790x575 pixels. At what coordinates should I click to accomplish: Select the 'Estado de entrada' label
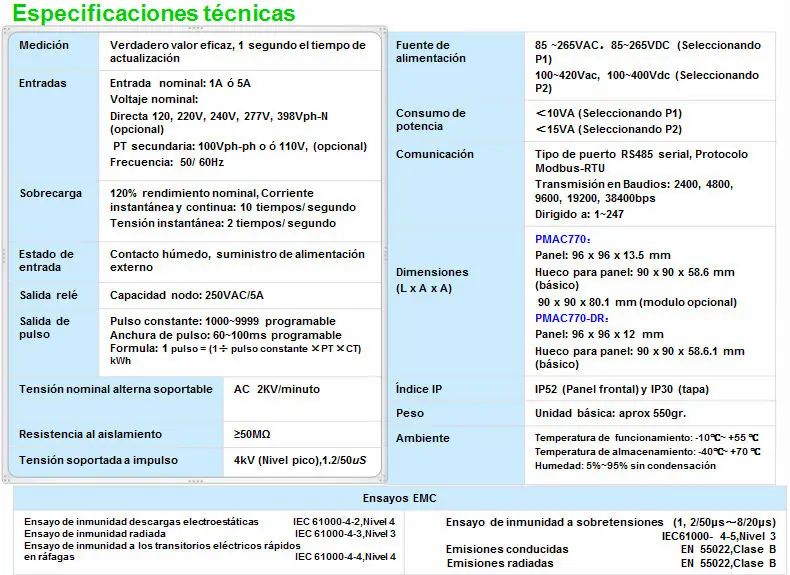pyautogui.click(x=46, y=261)
